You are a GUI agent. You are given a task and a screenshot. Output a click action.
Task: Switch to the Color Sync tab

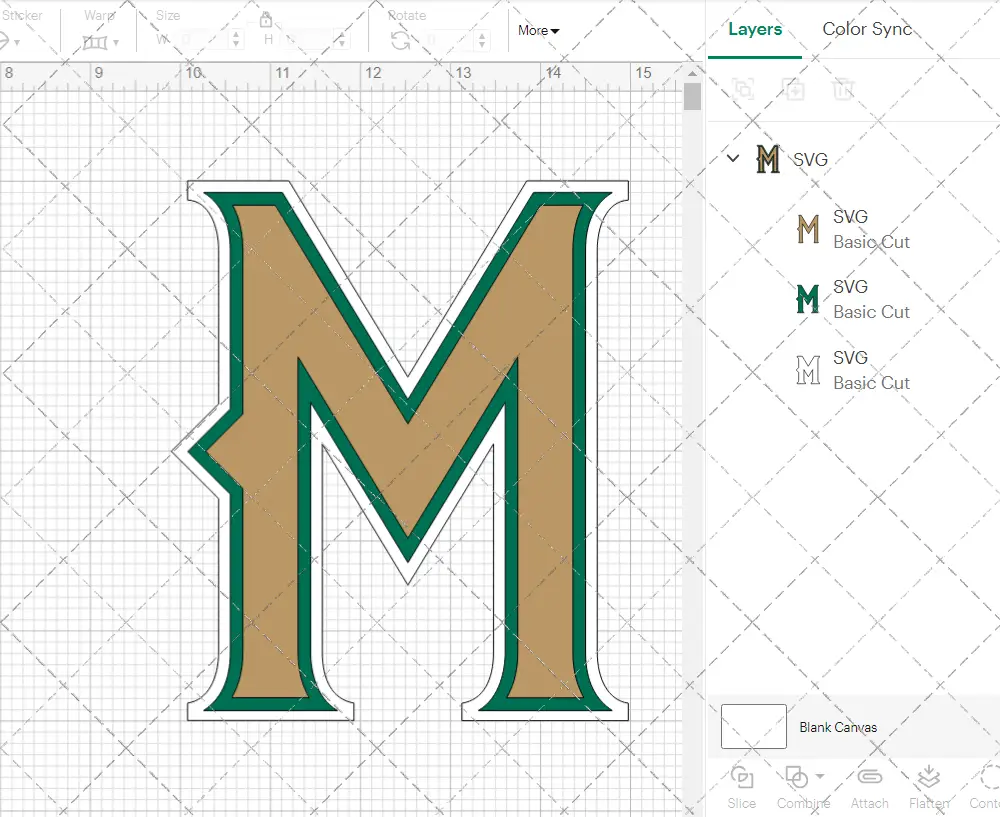point(867,29)
